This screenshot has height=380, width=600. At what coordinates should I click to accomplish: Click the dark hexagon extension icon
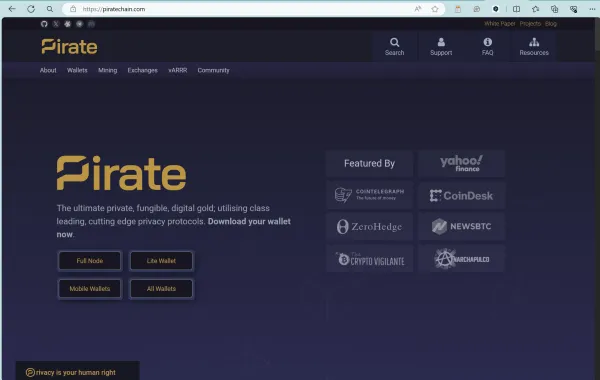tap(496, 9)
